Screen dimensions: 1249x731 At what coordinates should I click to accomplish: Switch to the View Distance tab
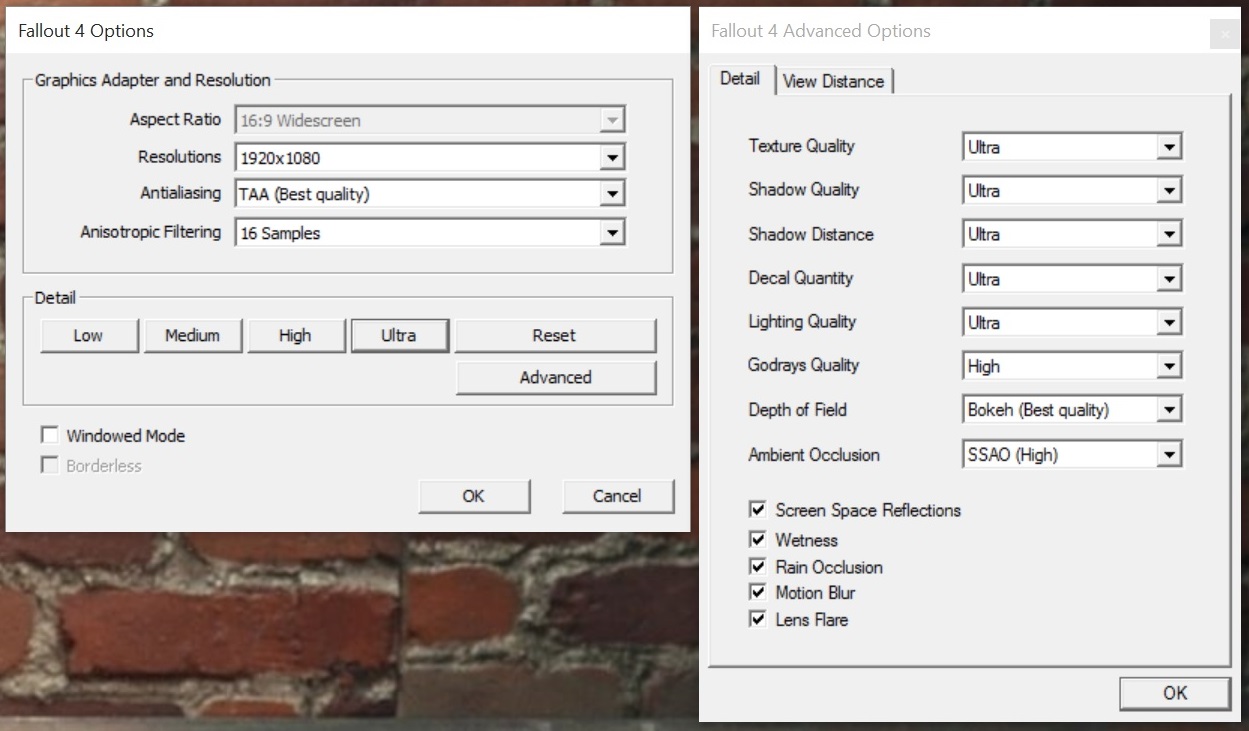[834, 82]
